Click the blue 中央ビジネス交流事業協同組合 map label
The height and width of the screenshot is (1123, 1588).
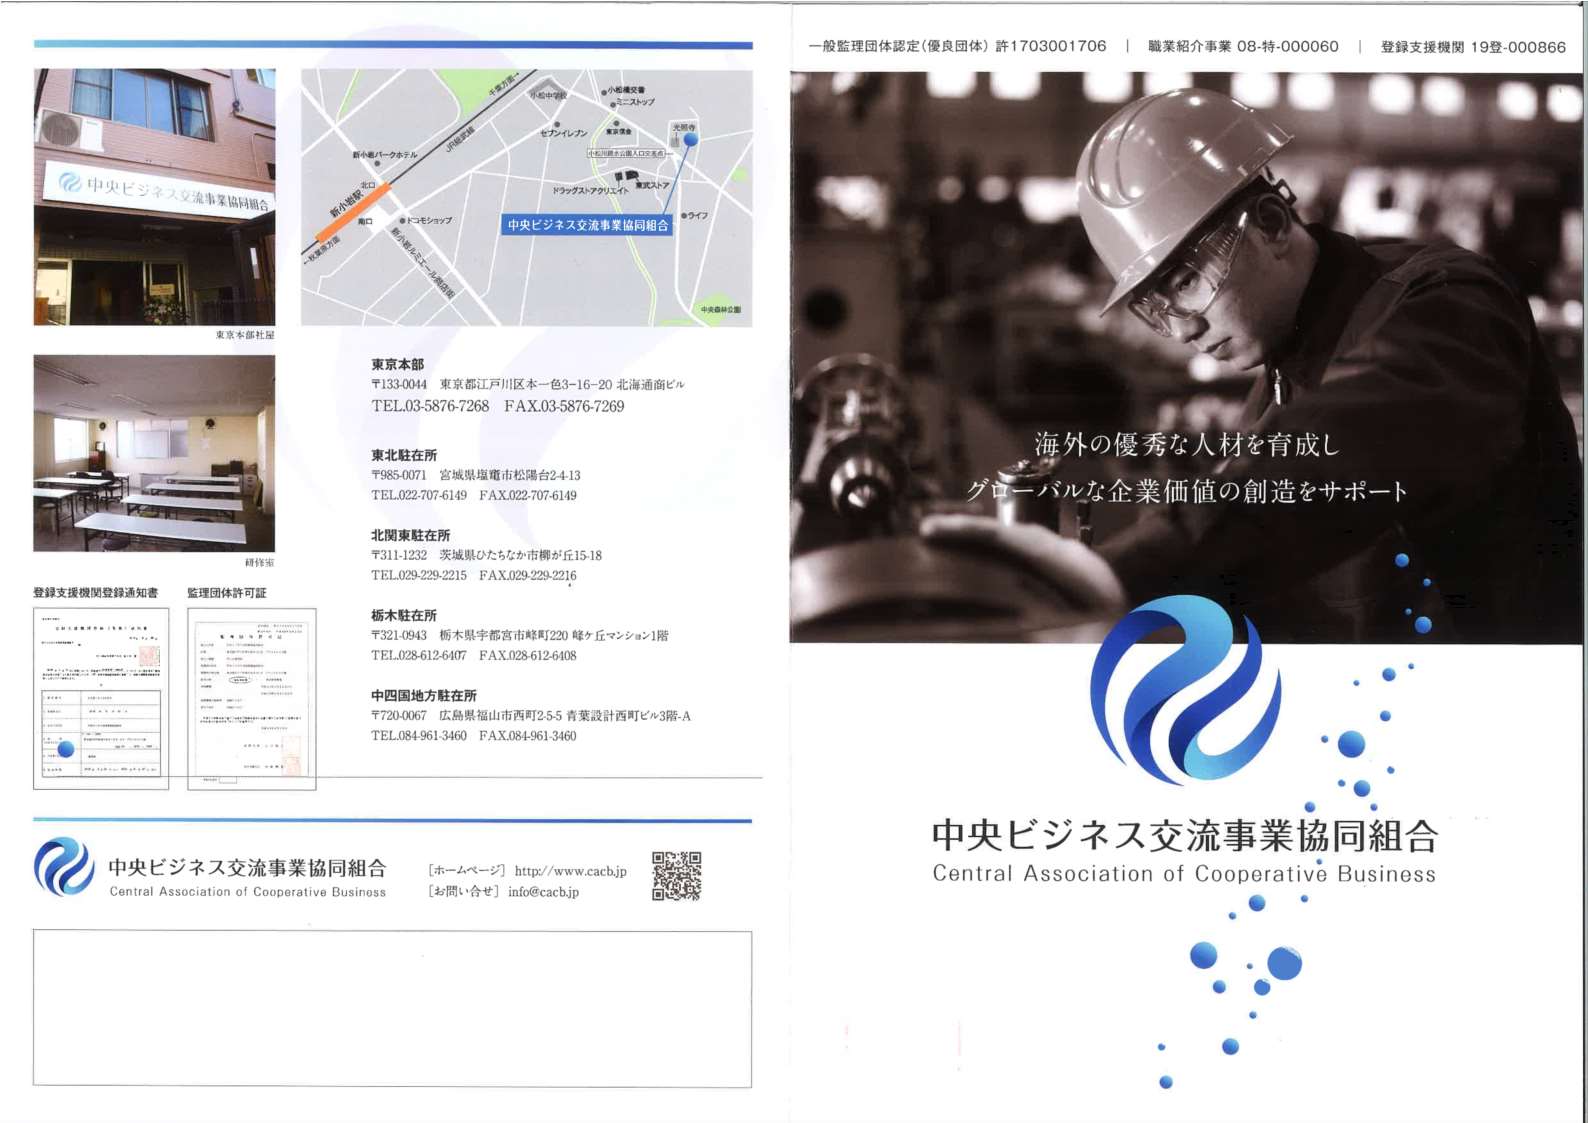pyautogui.click(x=587, y=225)
